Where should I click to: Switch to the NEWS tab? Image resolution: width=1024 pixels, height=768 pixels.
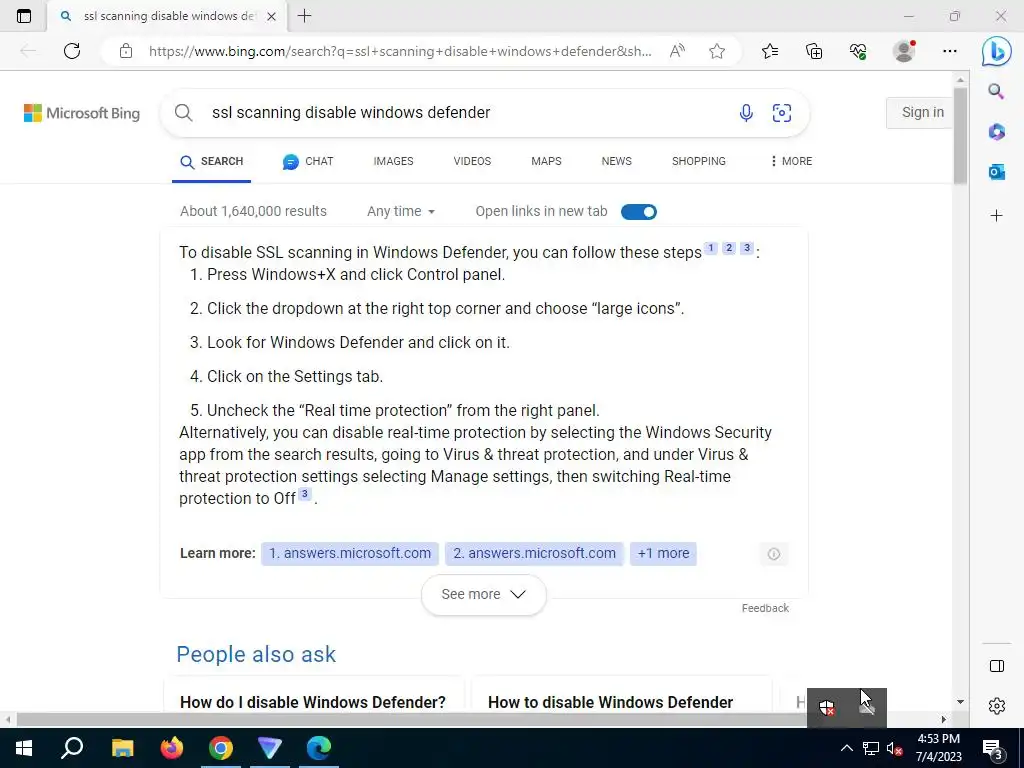coord(616,161)
